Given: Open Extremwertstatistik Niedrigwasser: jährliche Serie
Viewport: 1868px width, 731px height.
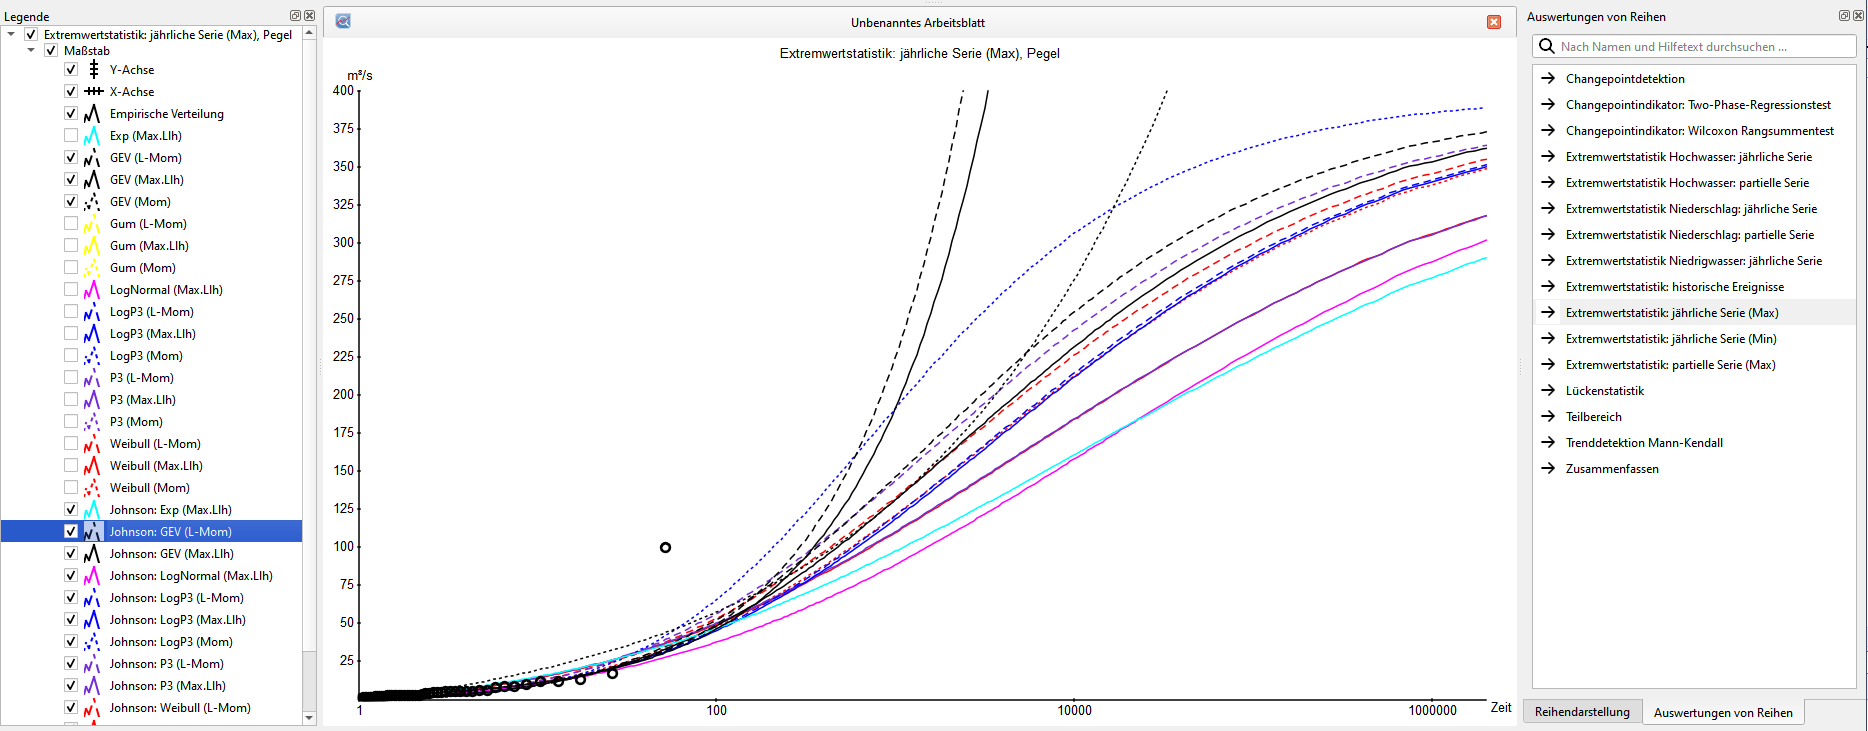Looking at the screenshot, I should pyautogui.click(x=1694, y=261).
